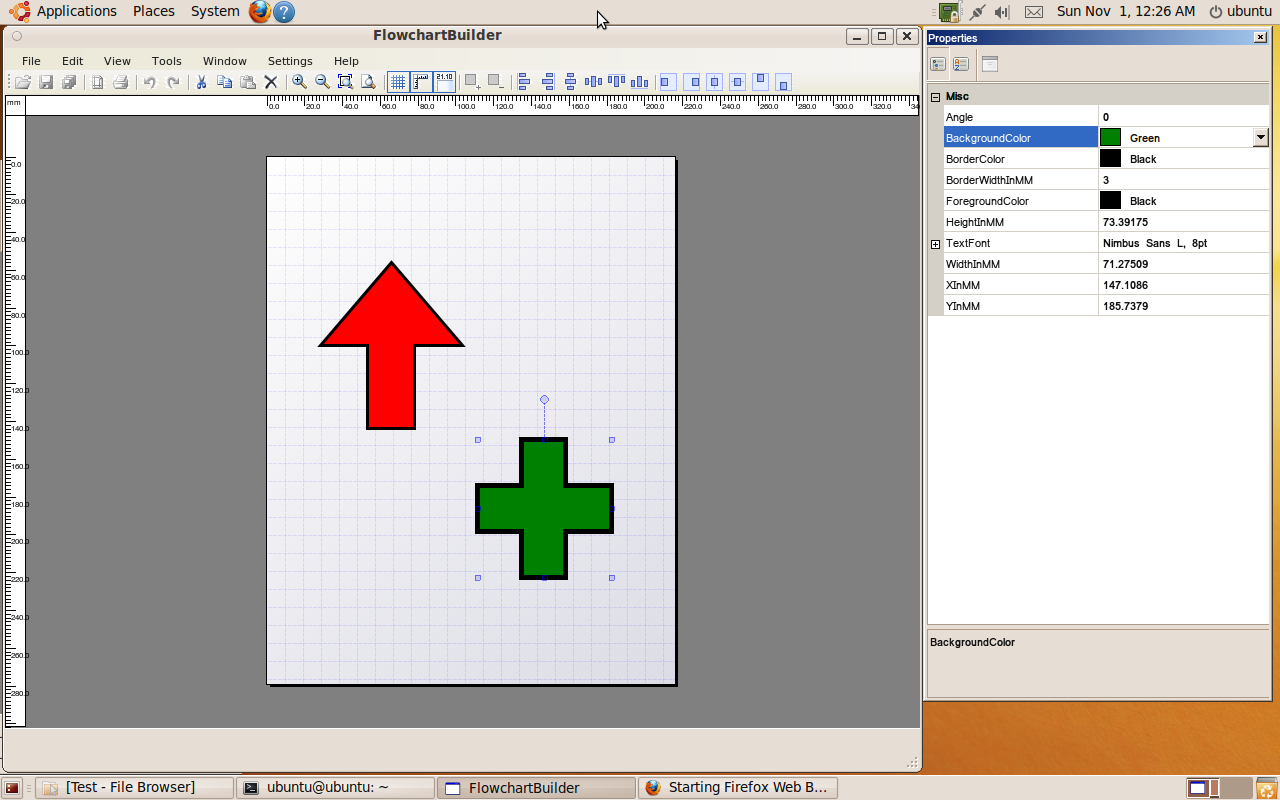The width and height of the screenshot is (1280, 800).
Task: Click the Open file toolbar icon
Action: [x=22, y=82]
